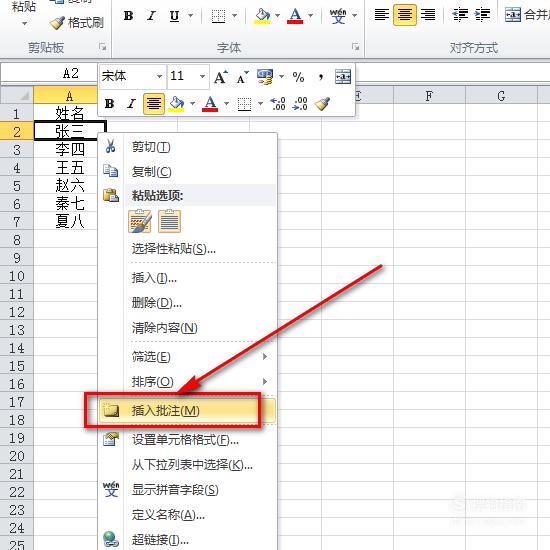Choose Show Phonetic Field 显示拼音字段(S)
Viewport: 550px width, 550px height.
188,490
